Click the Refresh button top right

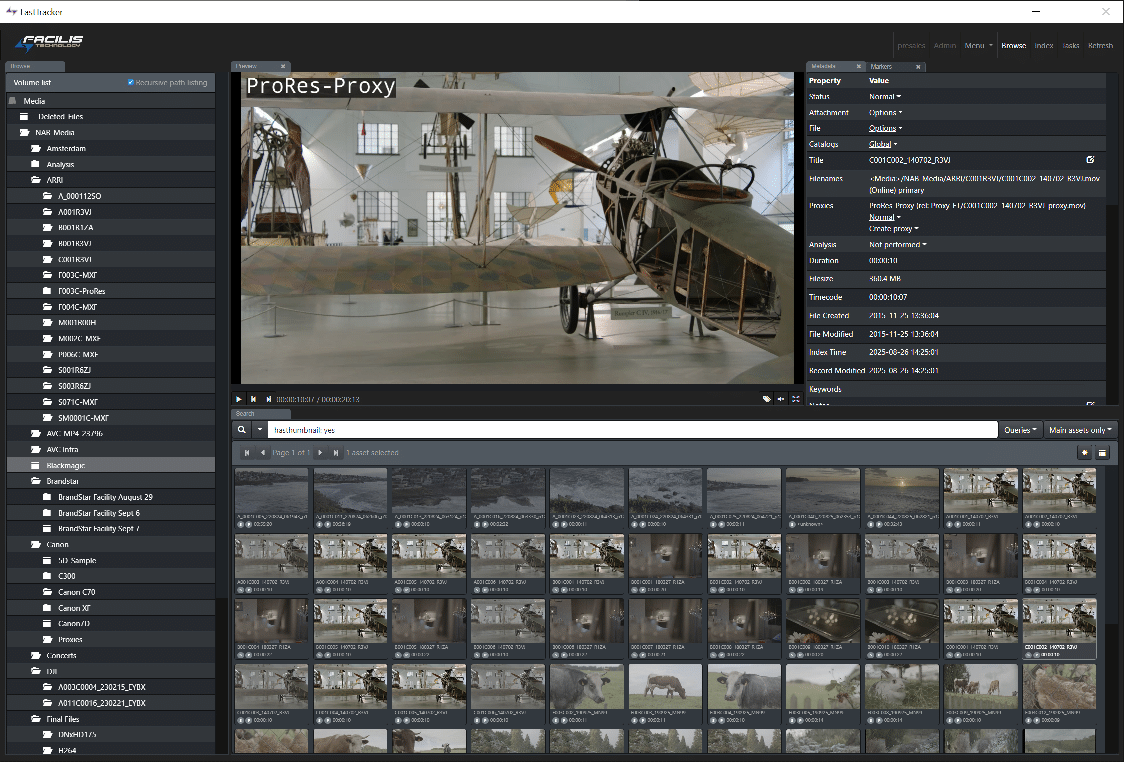point(1100,45)
